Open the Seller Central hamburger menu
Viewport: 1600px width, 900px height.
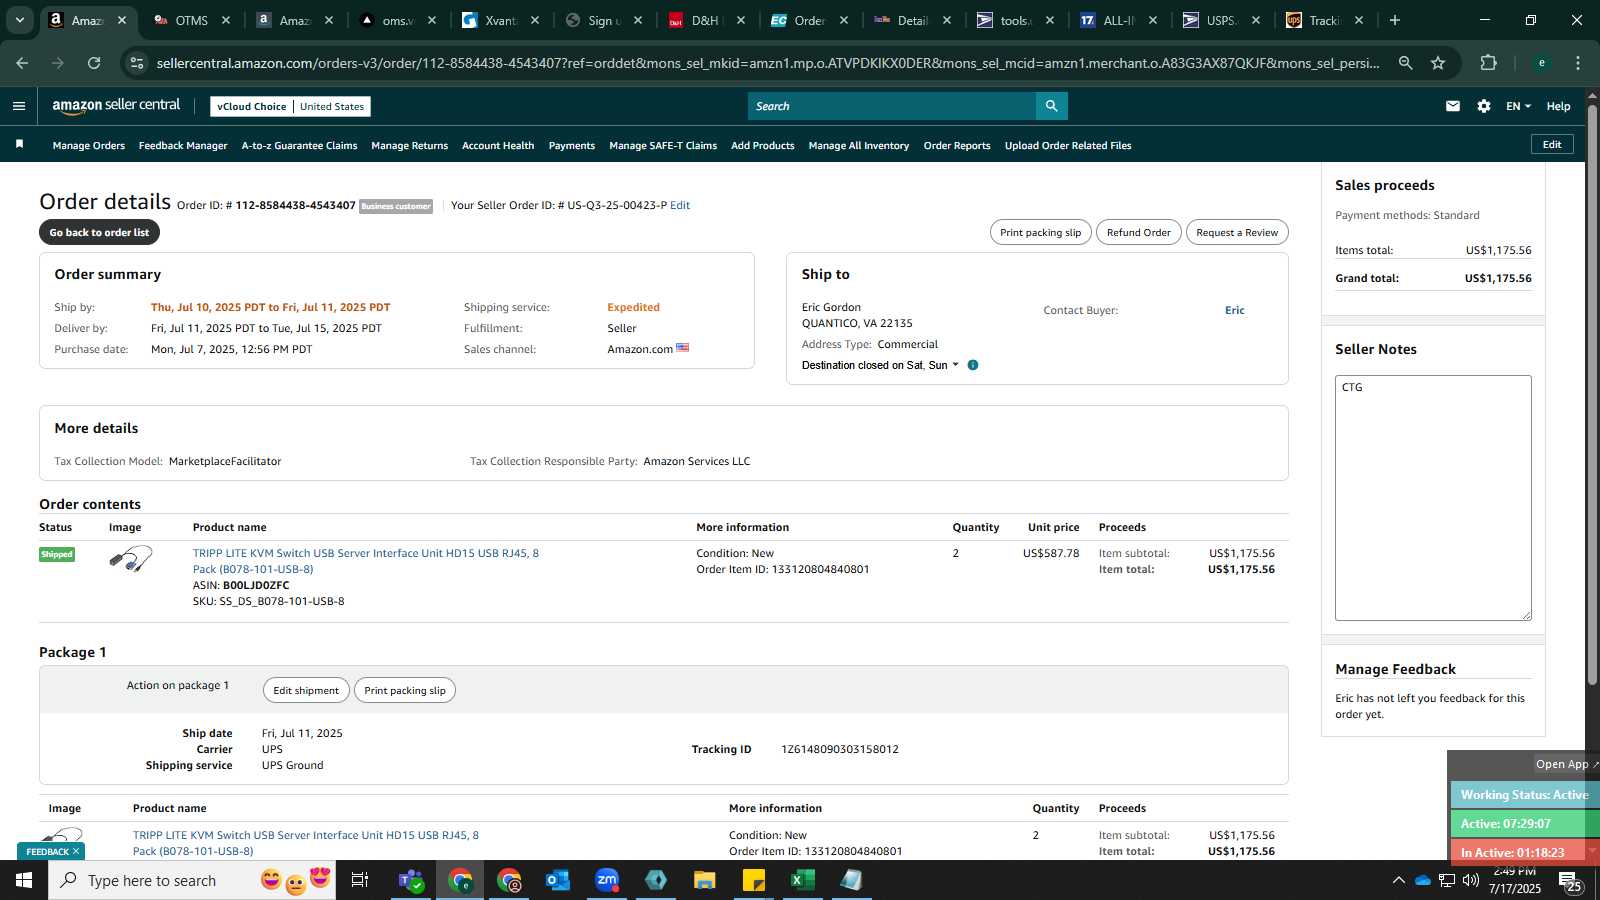tap(18, 106)
